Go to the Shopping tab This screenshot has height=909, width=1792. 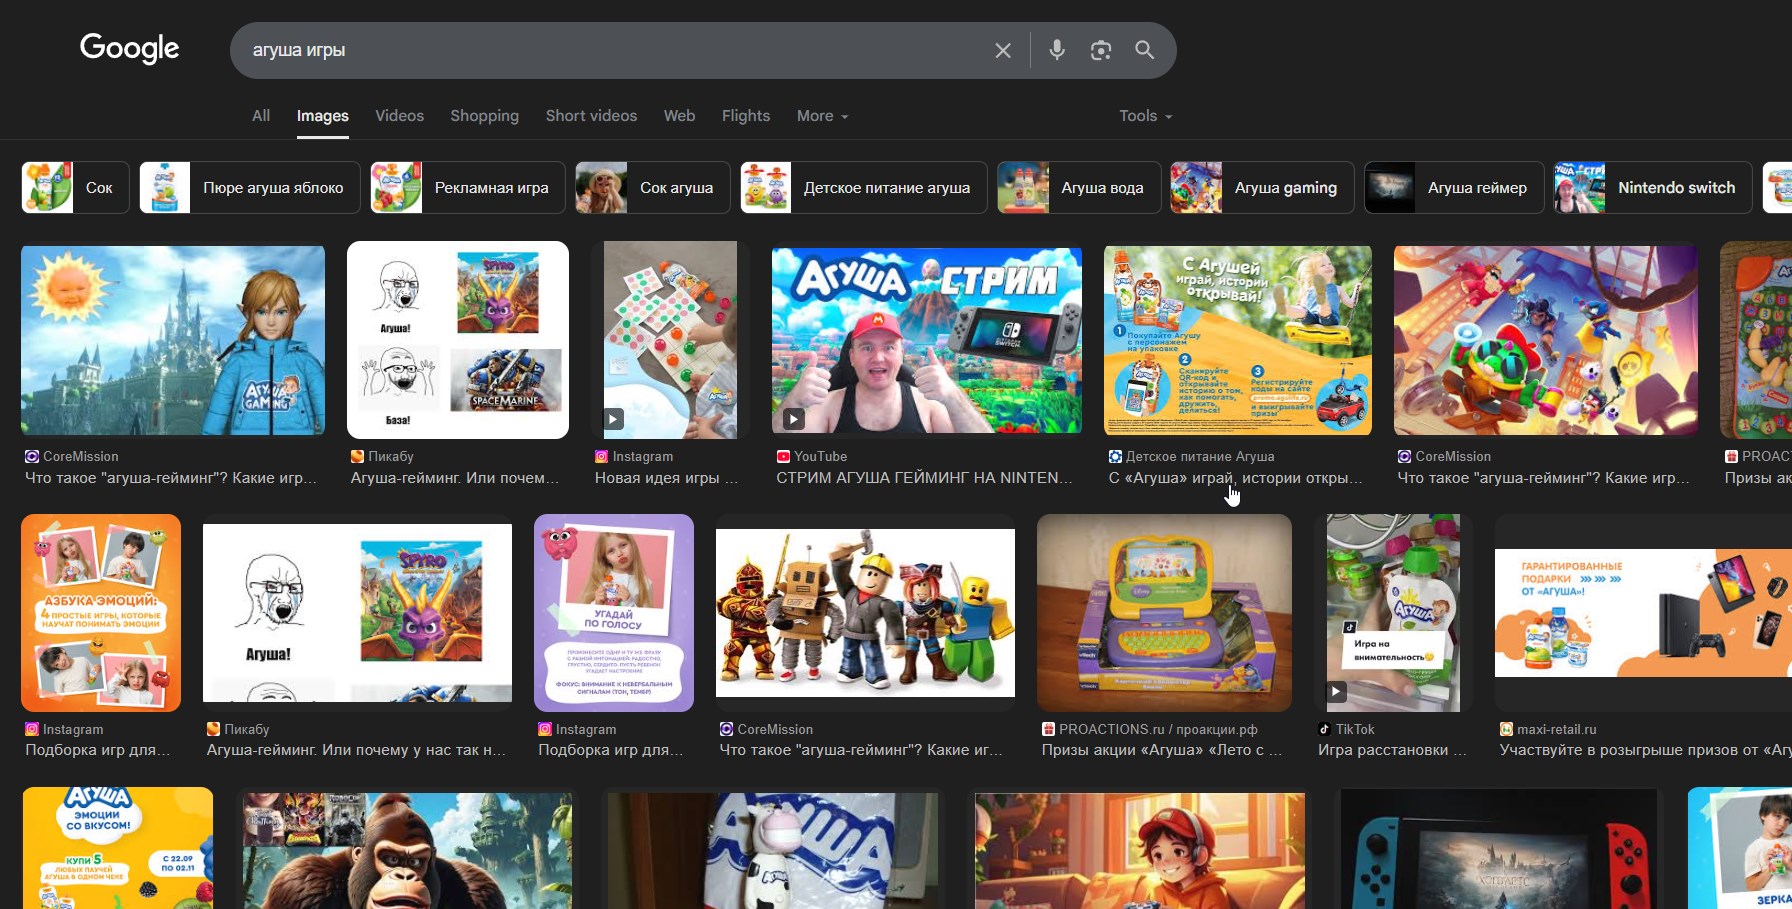484,116
